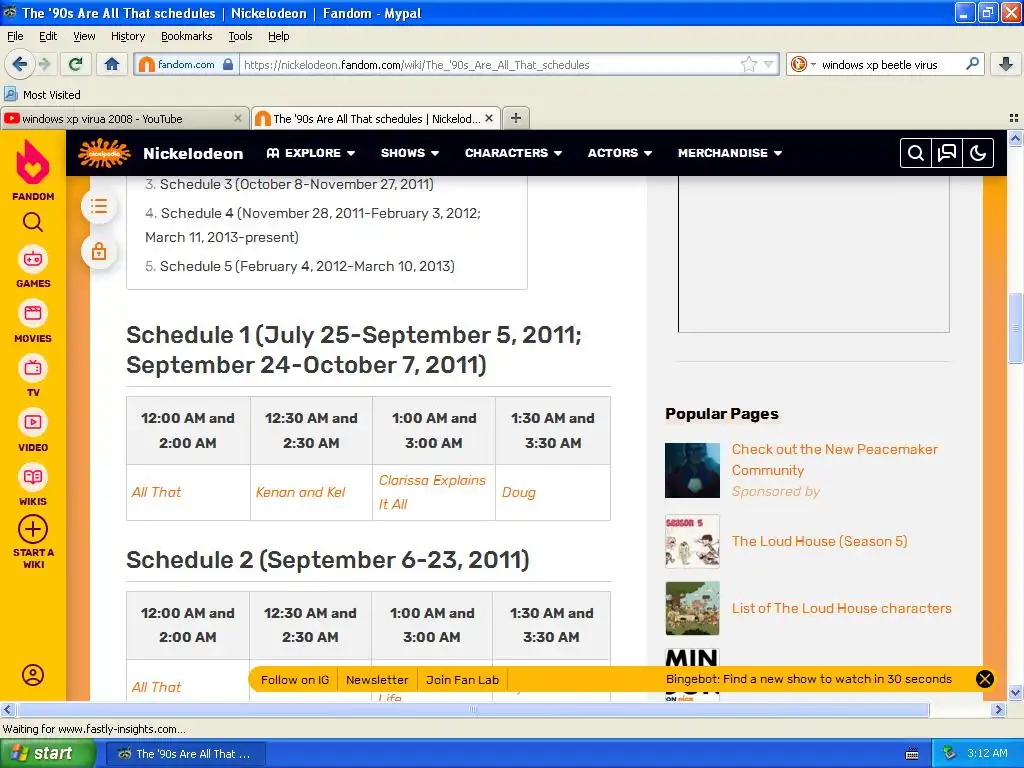Open the user profile icon in sidebar
This screenshot has width=1024, height=768.
[x=33, y=675]
